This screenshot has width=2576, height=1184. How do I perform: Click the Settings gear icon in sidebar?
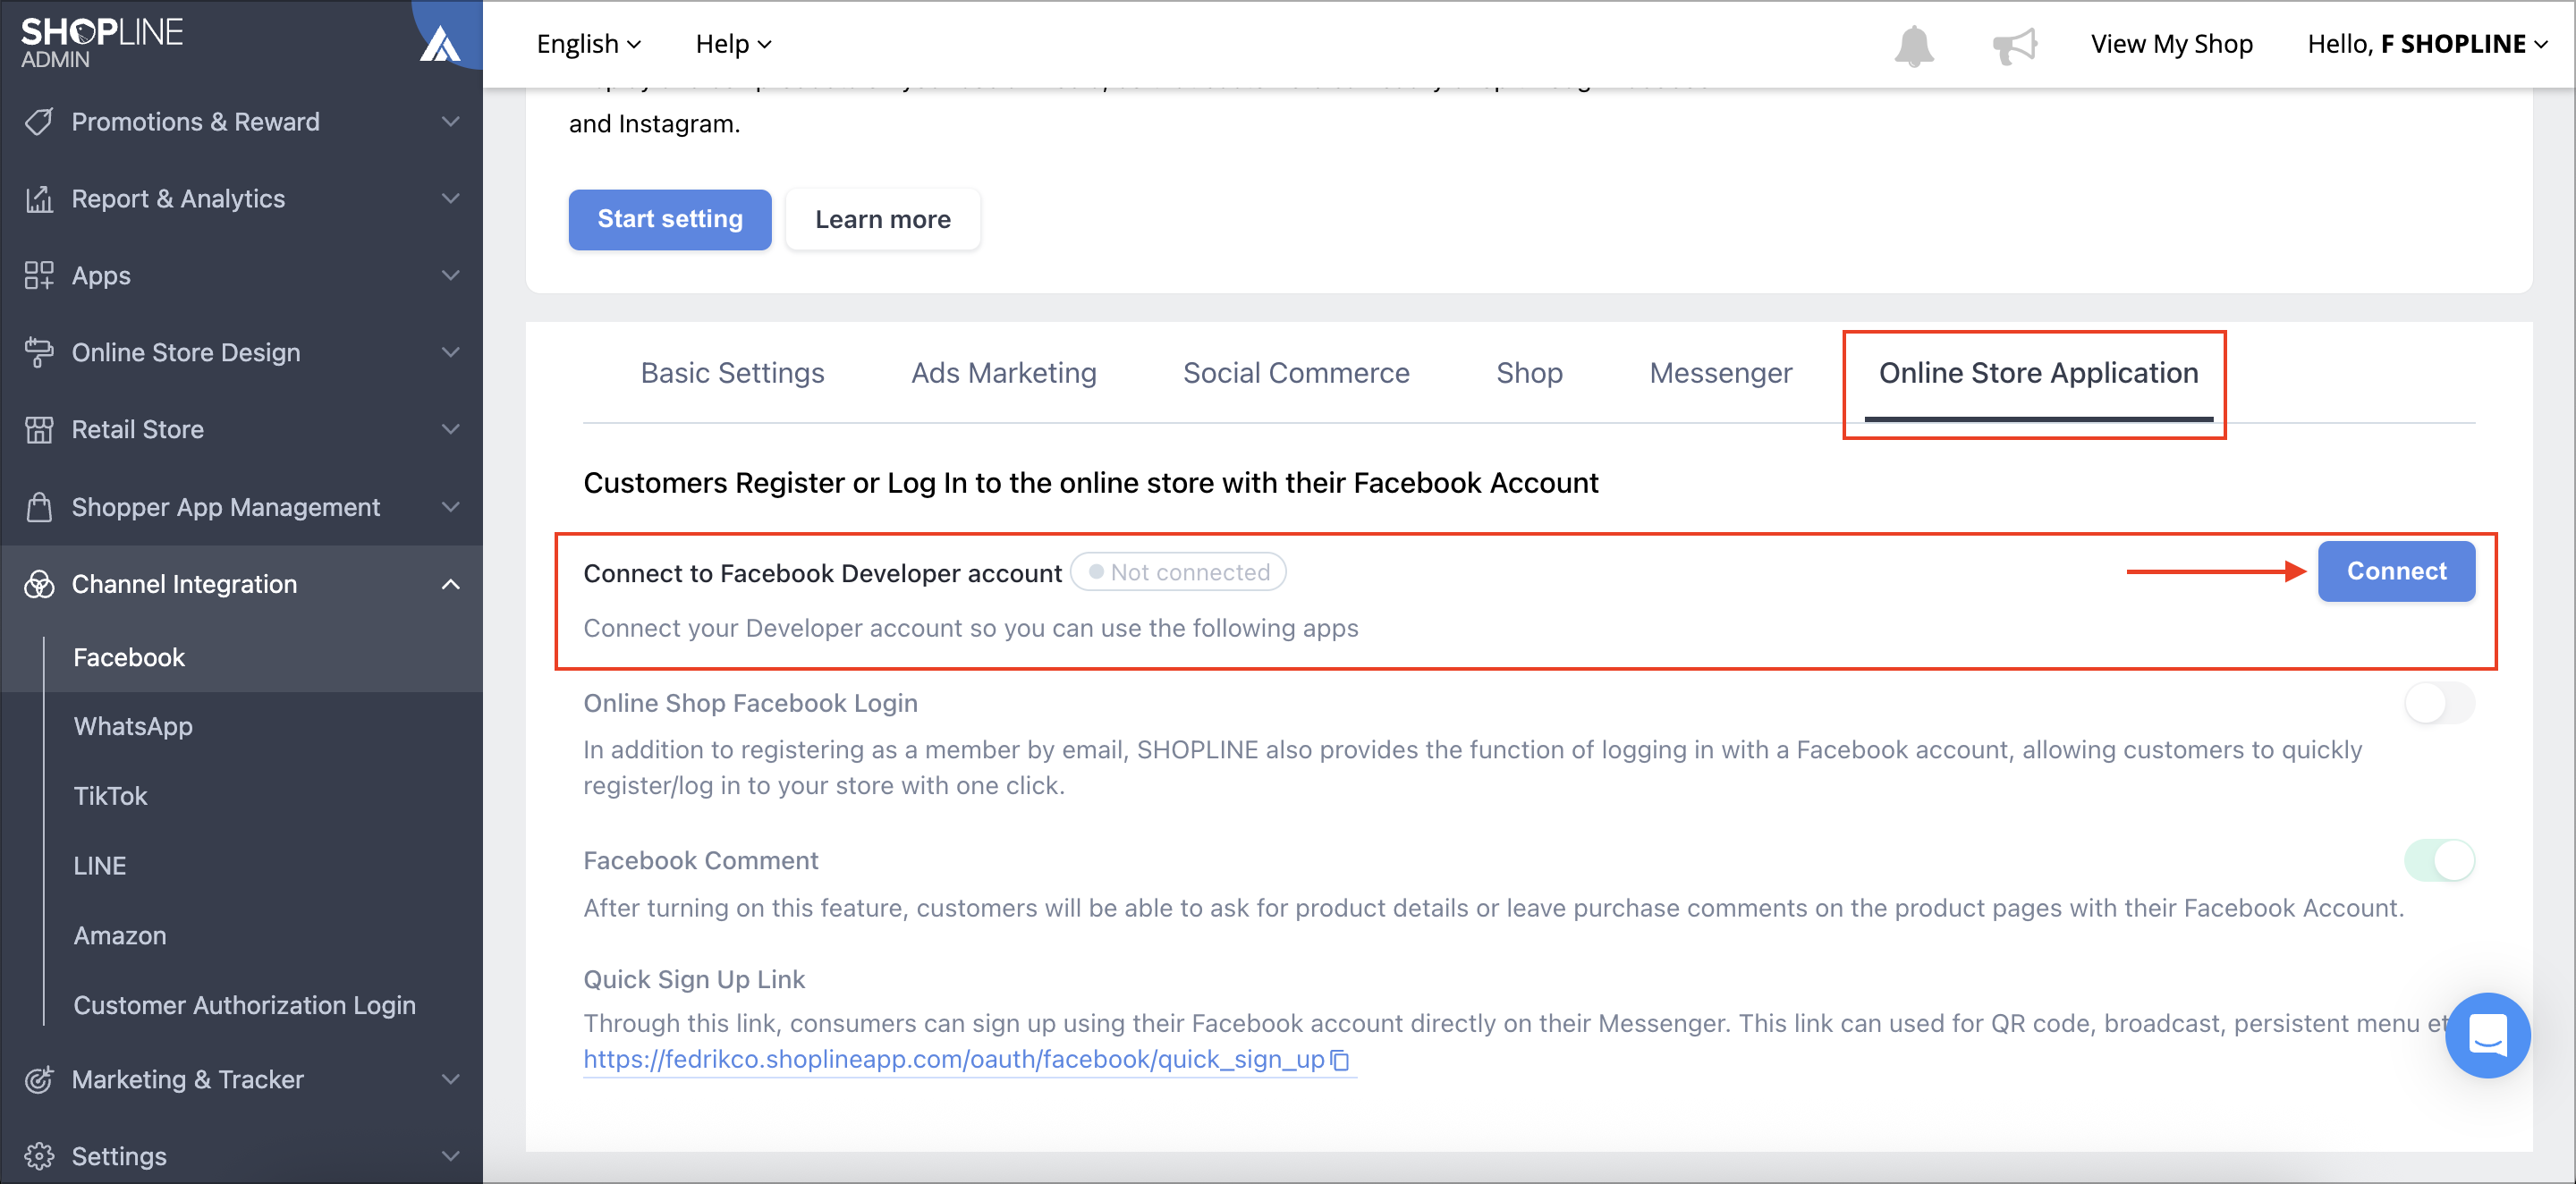(39, 1156)
